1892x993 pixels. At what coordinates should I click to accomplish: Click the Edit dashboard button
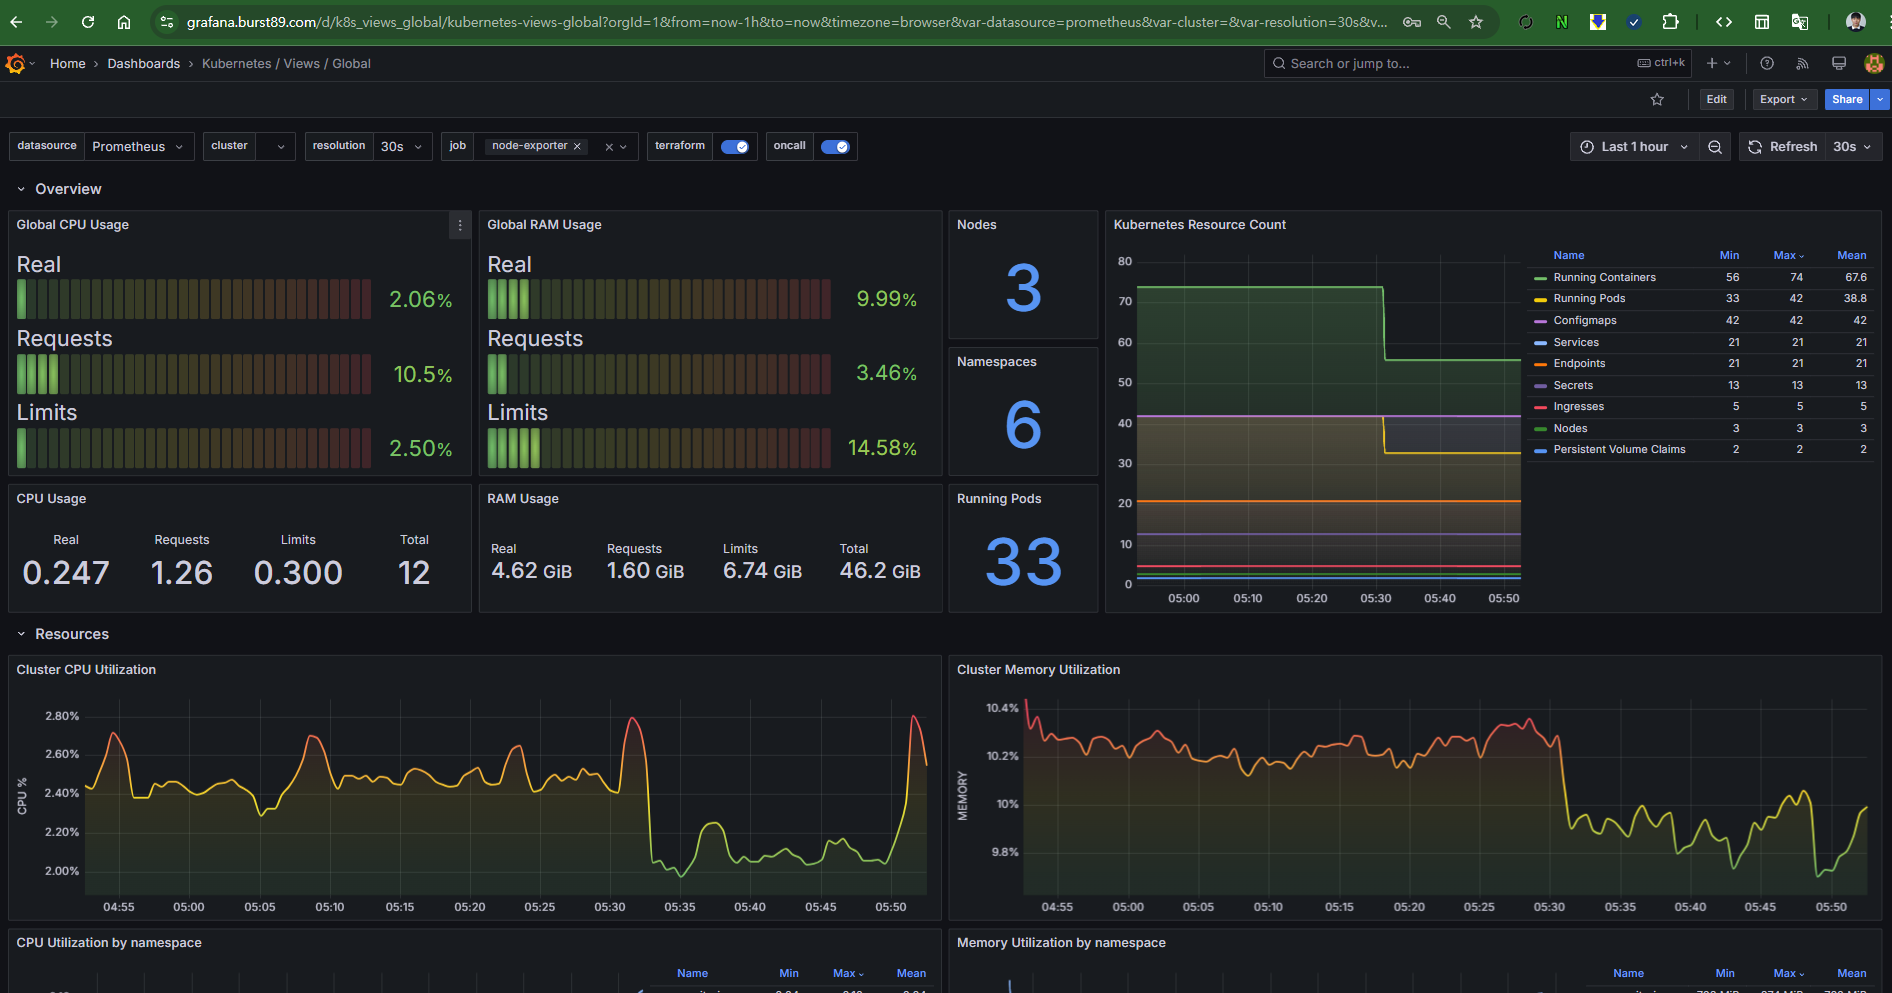point(1716,99)
